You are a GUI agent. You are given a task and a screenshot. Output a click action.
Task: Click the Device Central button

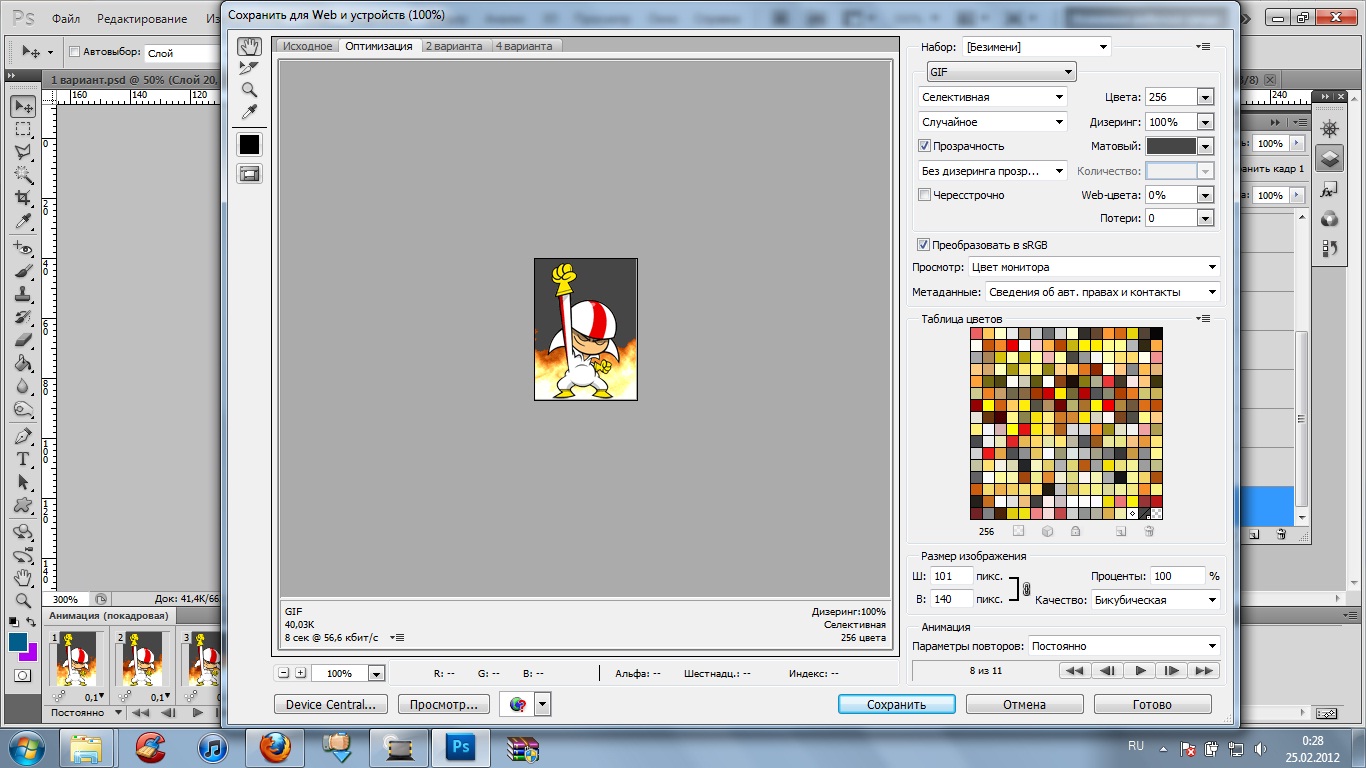coord(330,704)
